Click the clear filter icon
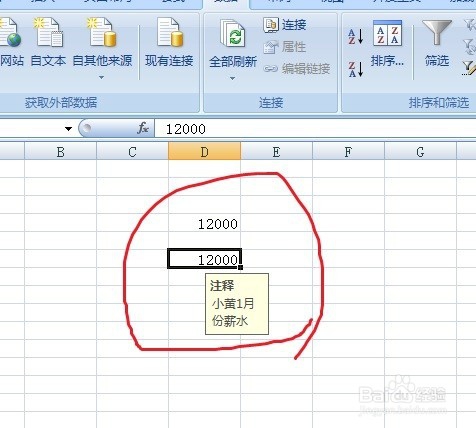 coord(470,25)
